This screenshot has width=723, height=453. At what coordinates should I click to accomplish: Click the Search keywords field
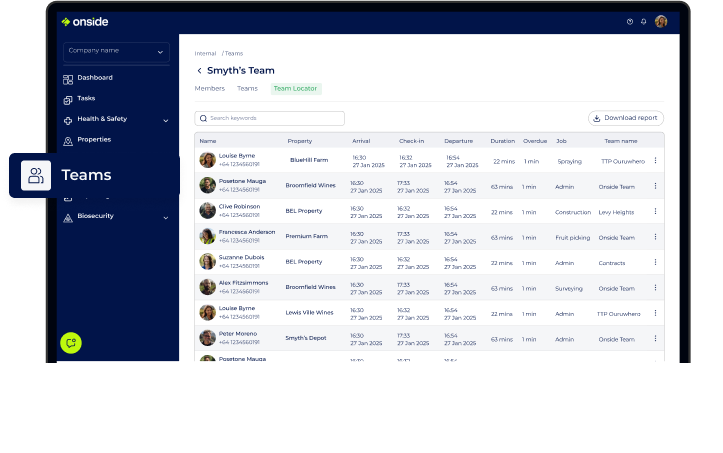pos(269,118)
